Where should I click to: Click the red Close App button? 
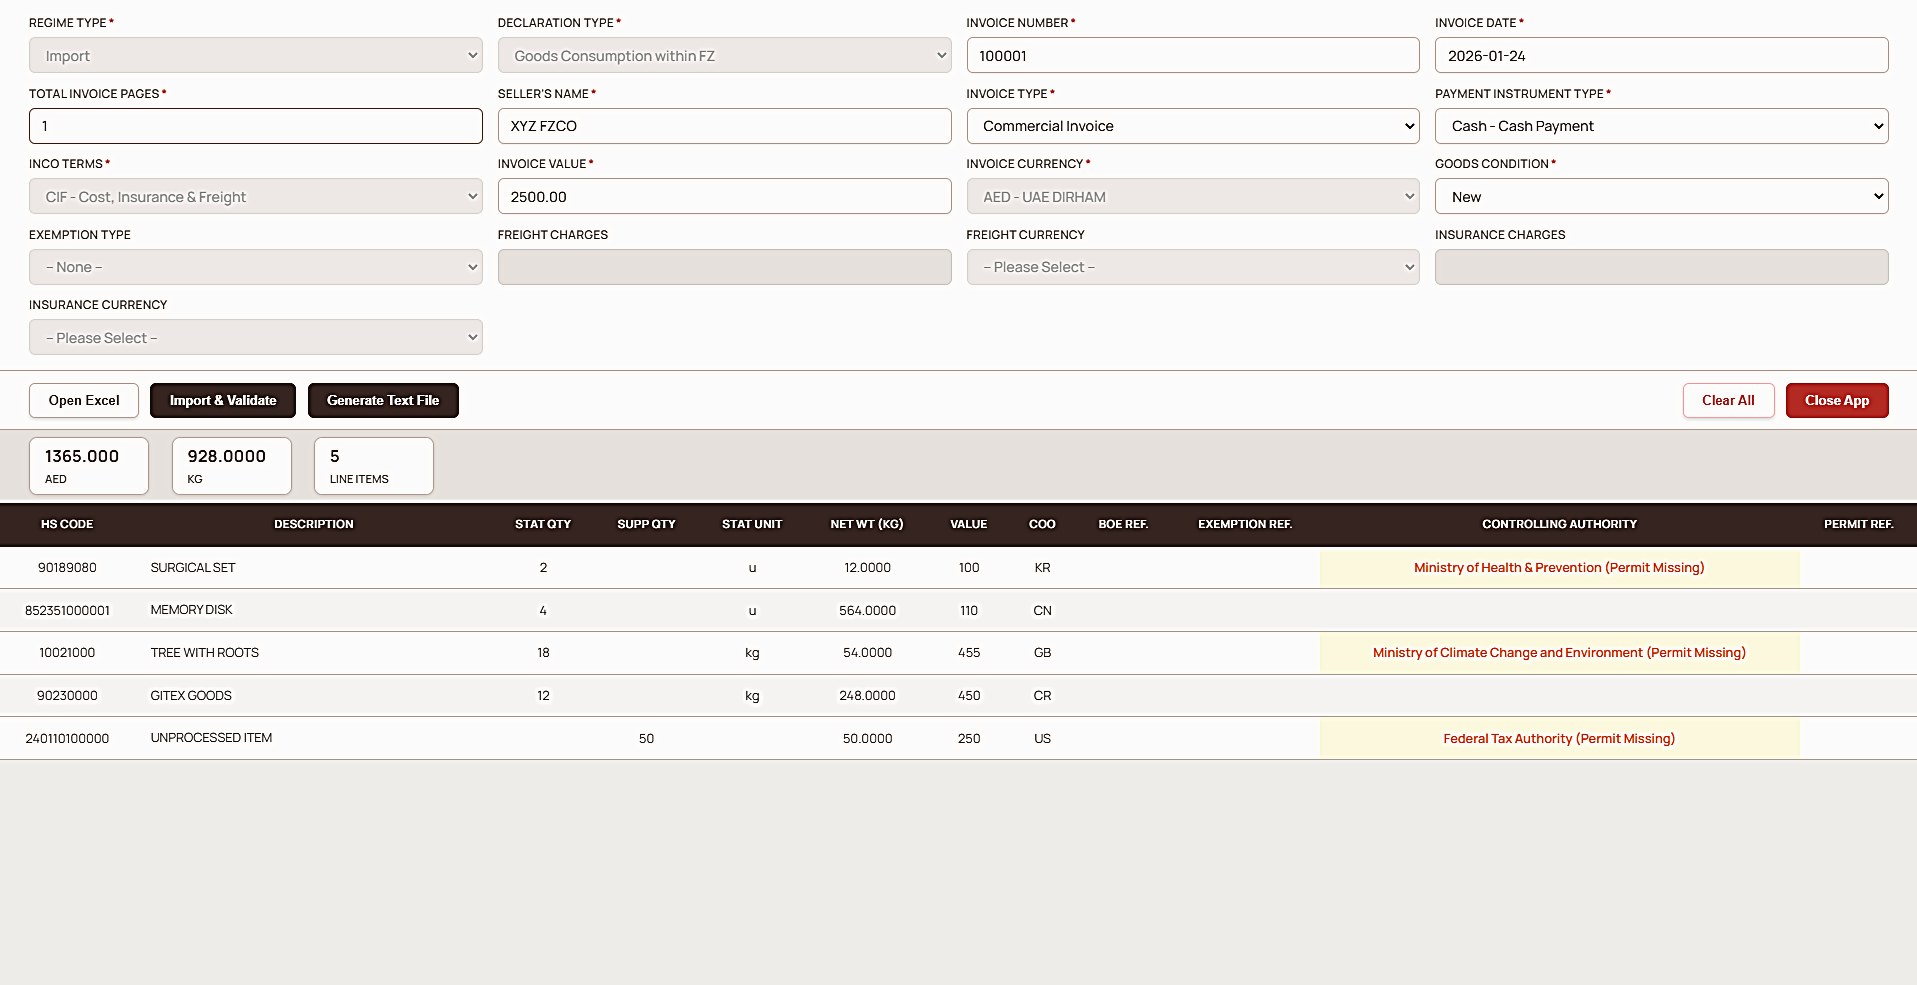(x=1836, y=400)
